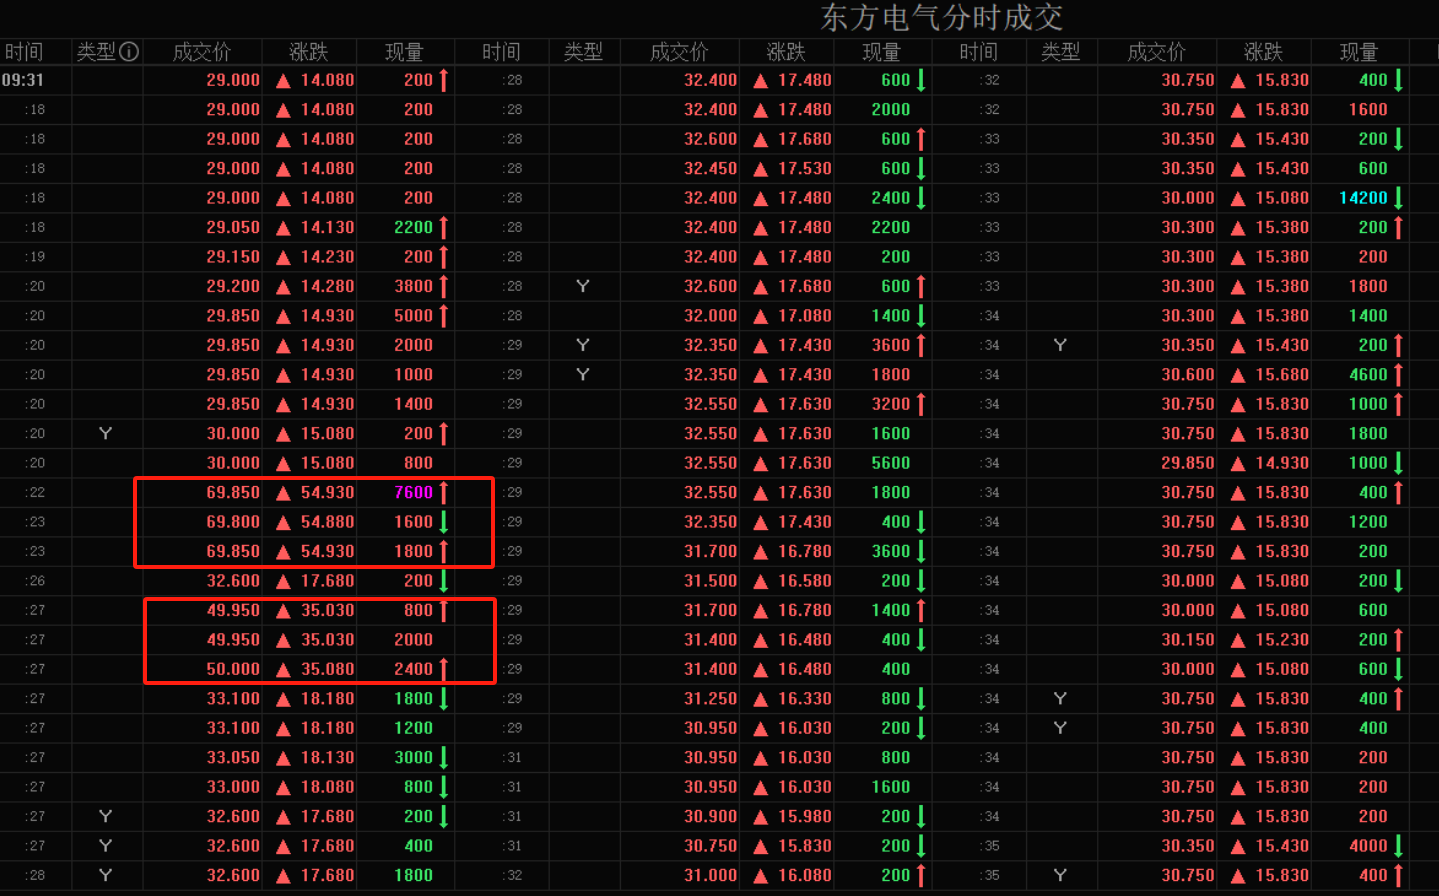Select the 32.450 trade price
The width and height of the screenshot is (1439, 896).
710,168
